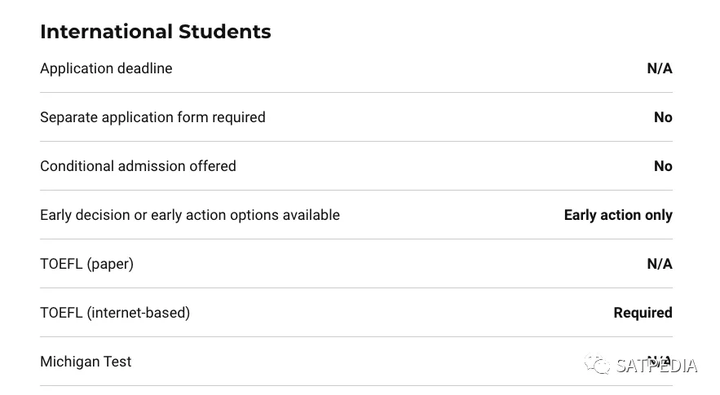Click divider line below Application deadline
Image resolution: width=720 pixels, height=395 pixels.
(x=356, y=92)
